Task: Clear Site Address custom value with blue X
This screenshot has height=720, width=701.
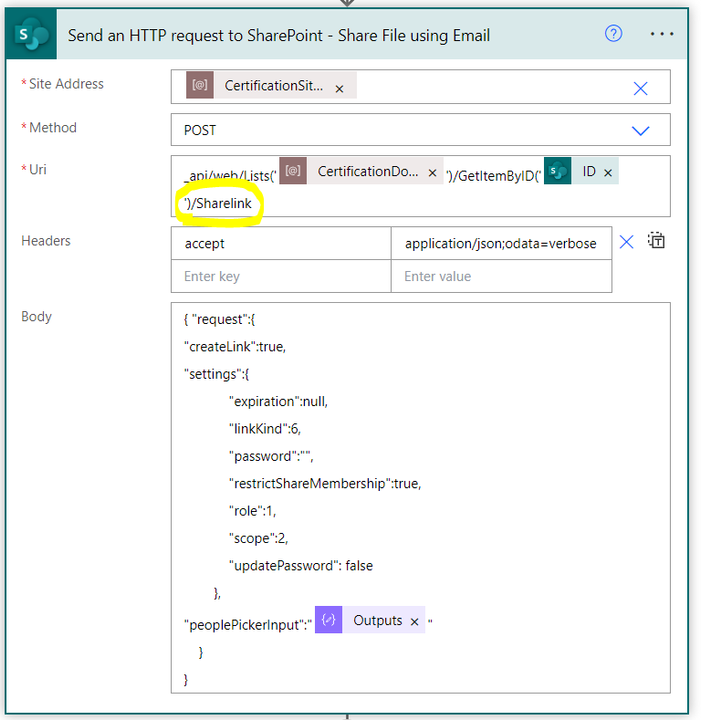Action: (x=640, y=88)
